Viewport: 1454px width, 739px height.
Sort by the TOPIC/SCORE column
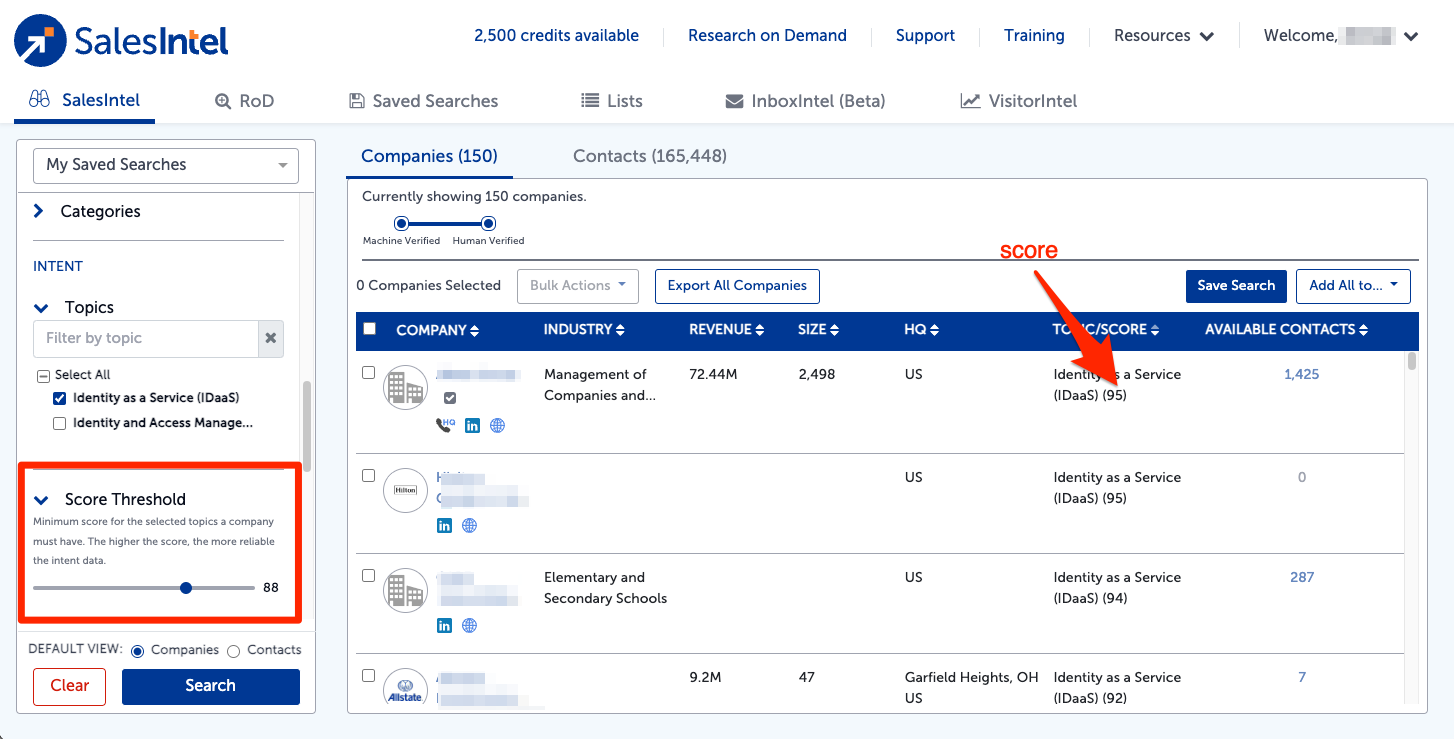(1106, 330)
